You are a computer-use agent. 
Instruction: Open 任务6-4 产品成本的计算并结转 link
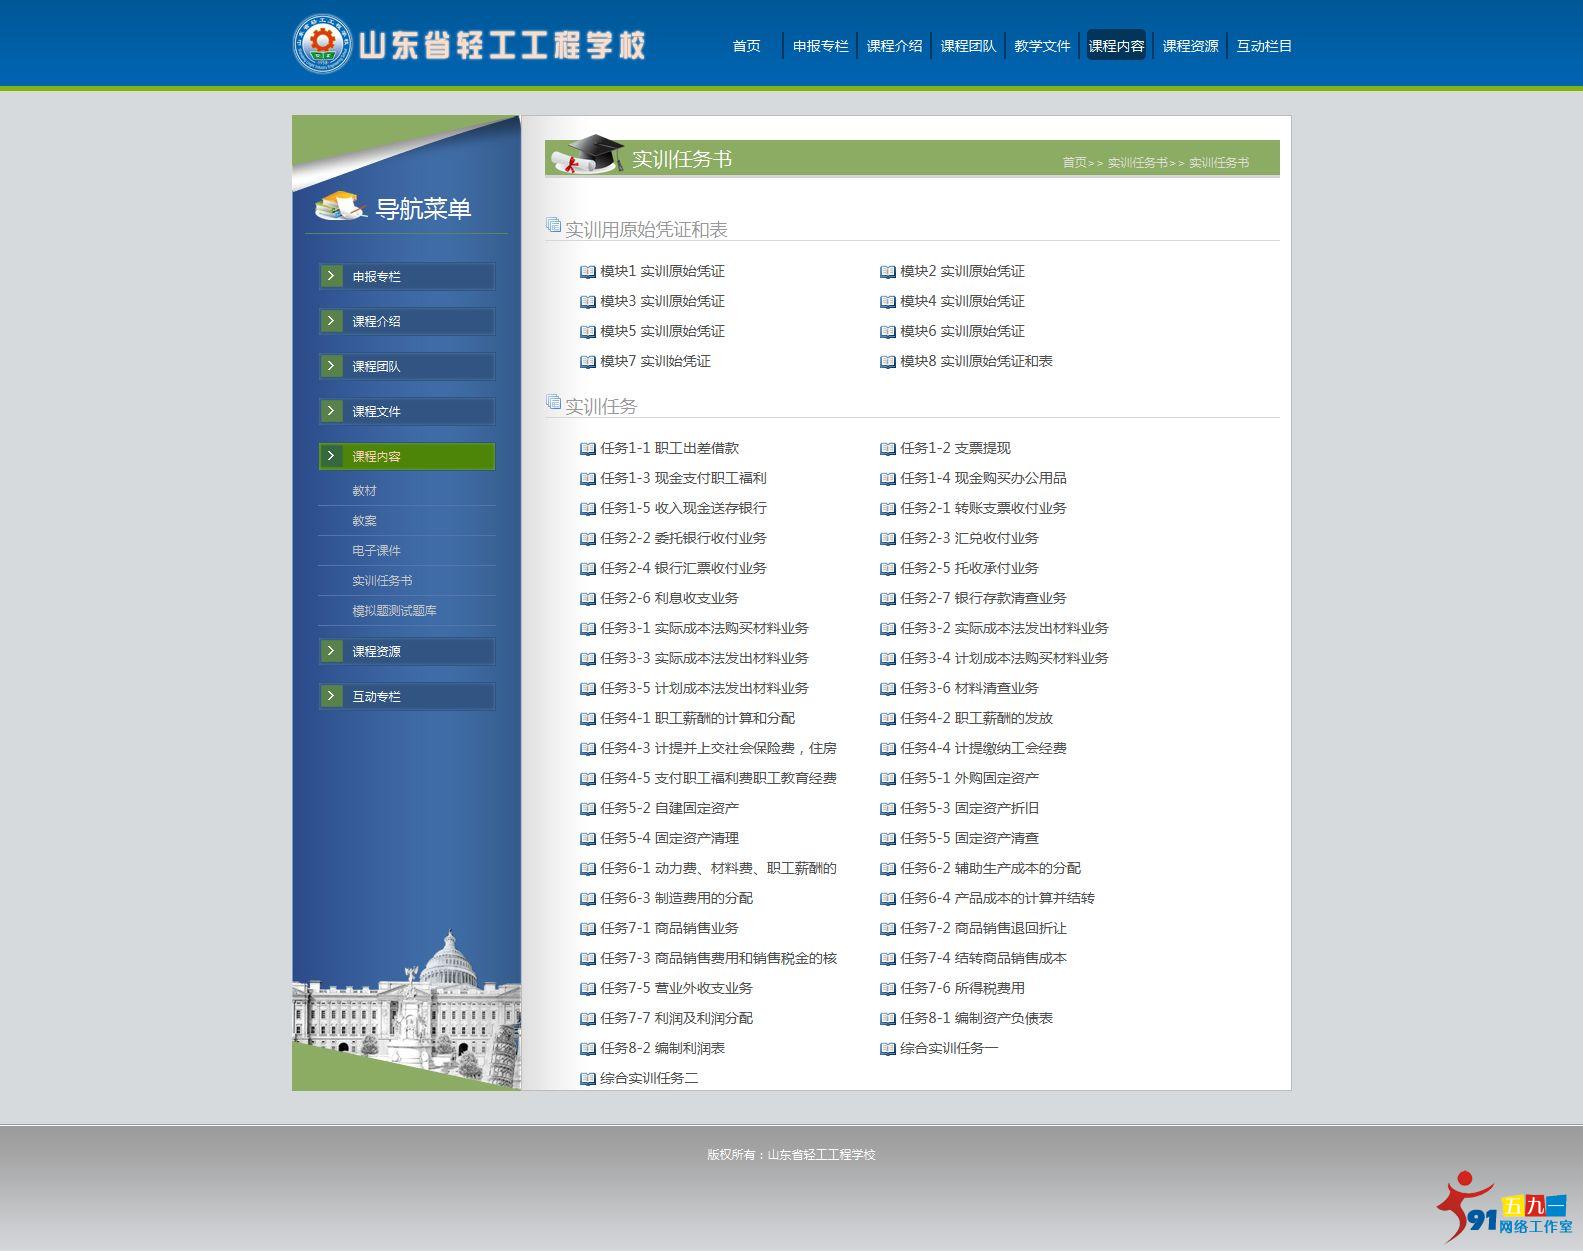click(x=997, y=899)
